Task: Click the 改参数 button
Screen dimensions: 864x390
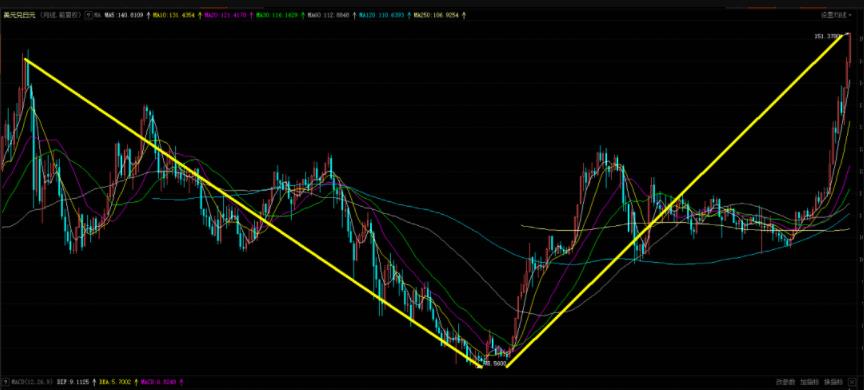Action: (784, 382)
